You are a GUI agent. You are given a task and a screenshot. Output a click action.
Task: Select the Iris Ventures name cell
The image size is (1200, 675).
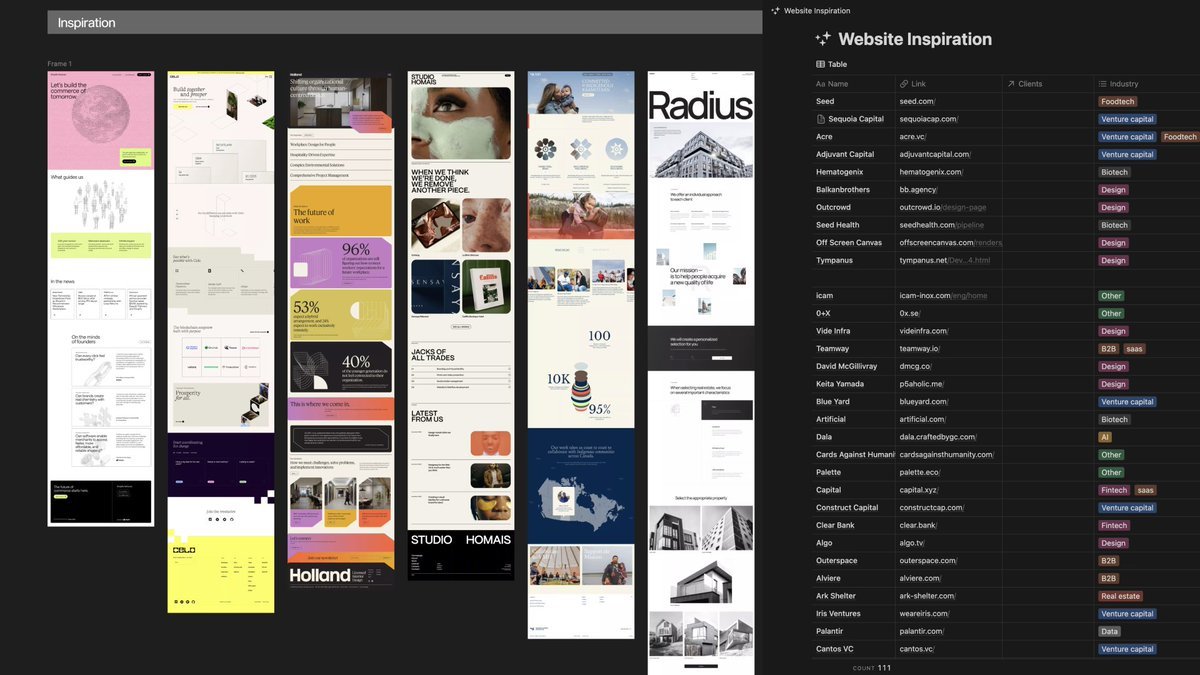point(854,614)
